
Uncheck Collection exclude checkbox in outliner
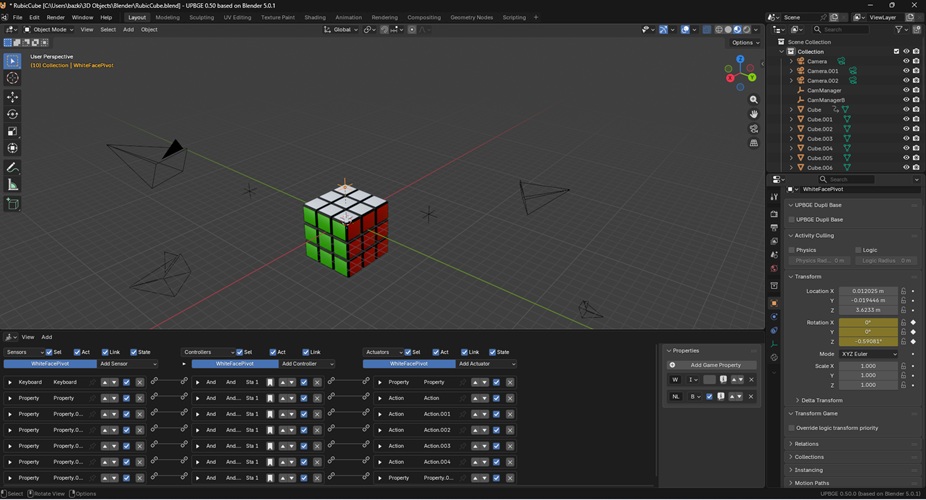[x=896, y=51]
